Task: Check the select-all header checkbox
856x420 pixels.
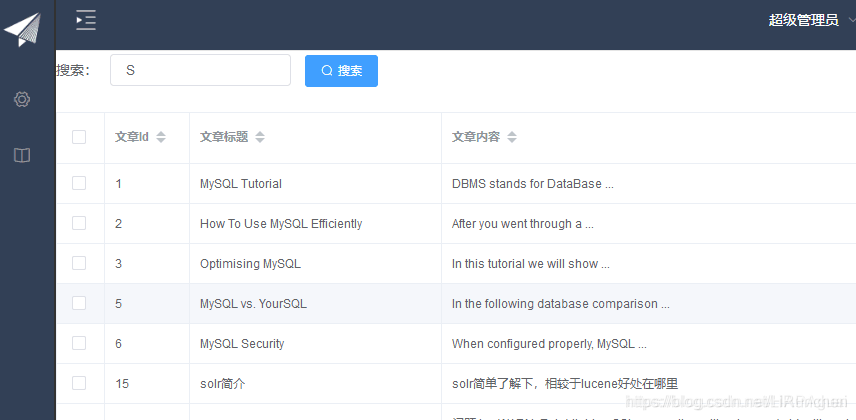Action: pyautogui.click(x=79, y=137)
